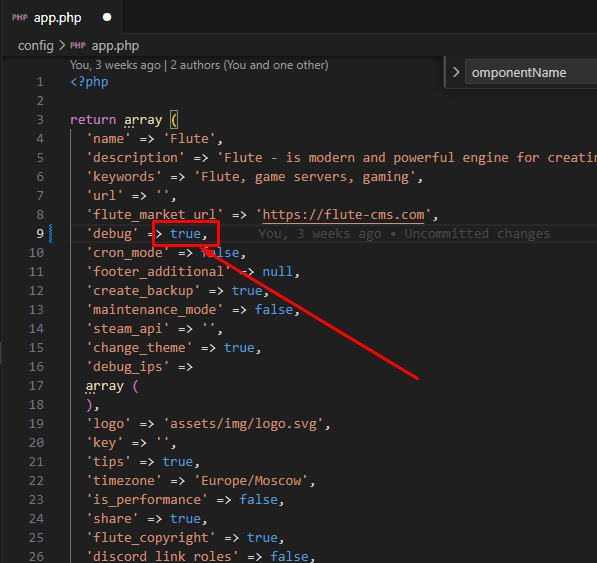Click the 'discord_link_roles' key
Viewport: 597px width, 563px height.
pos(162,557)
